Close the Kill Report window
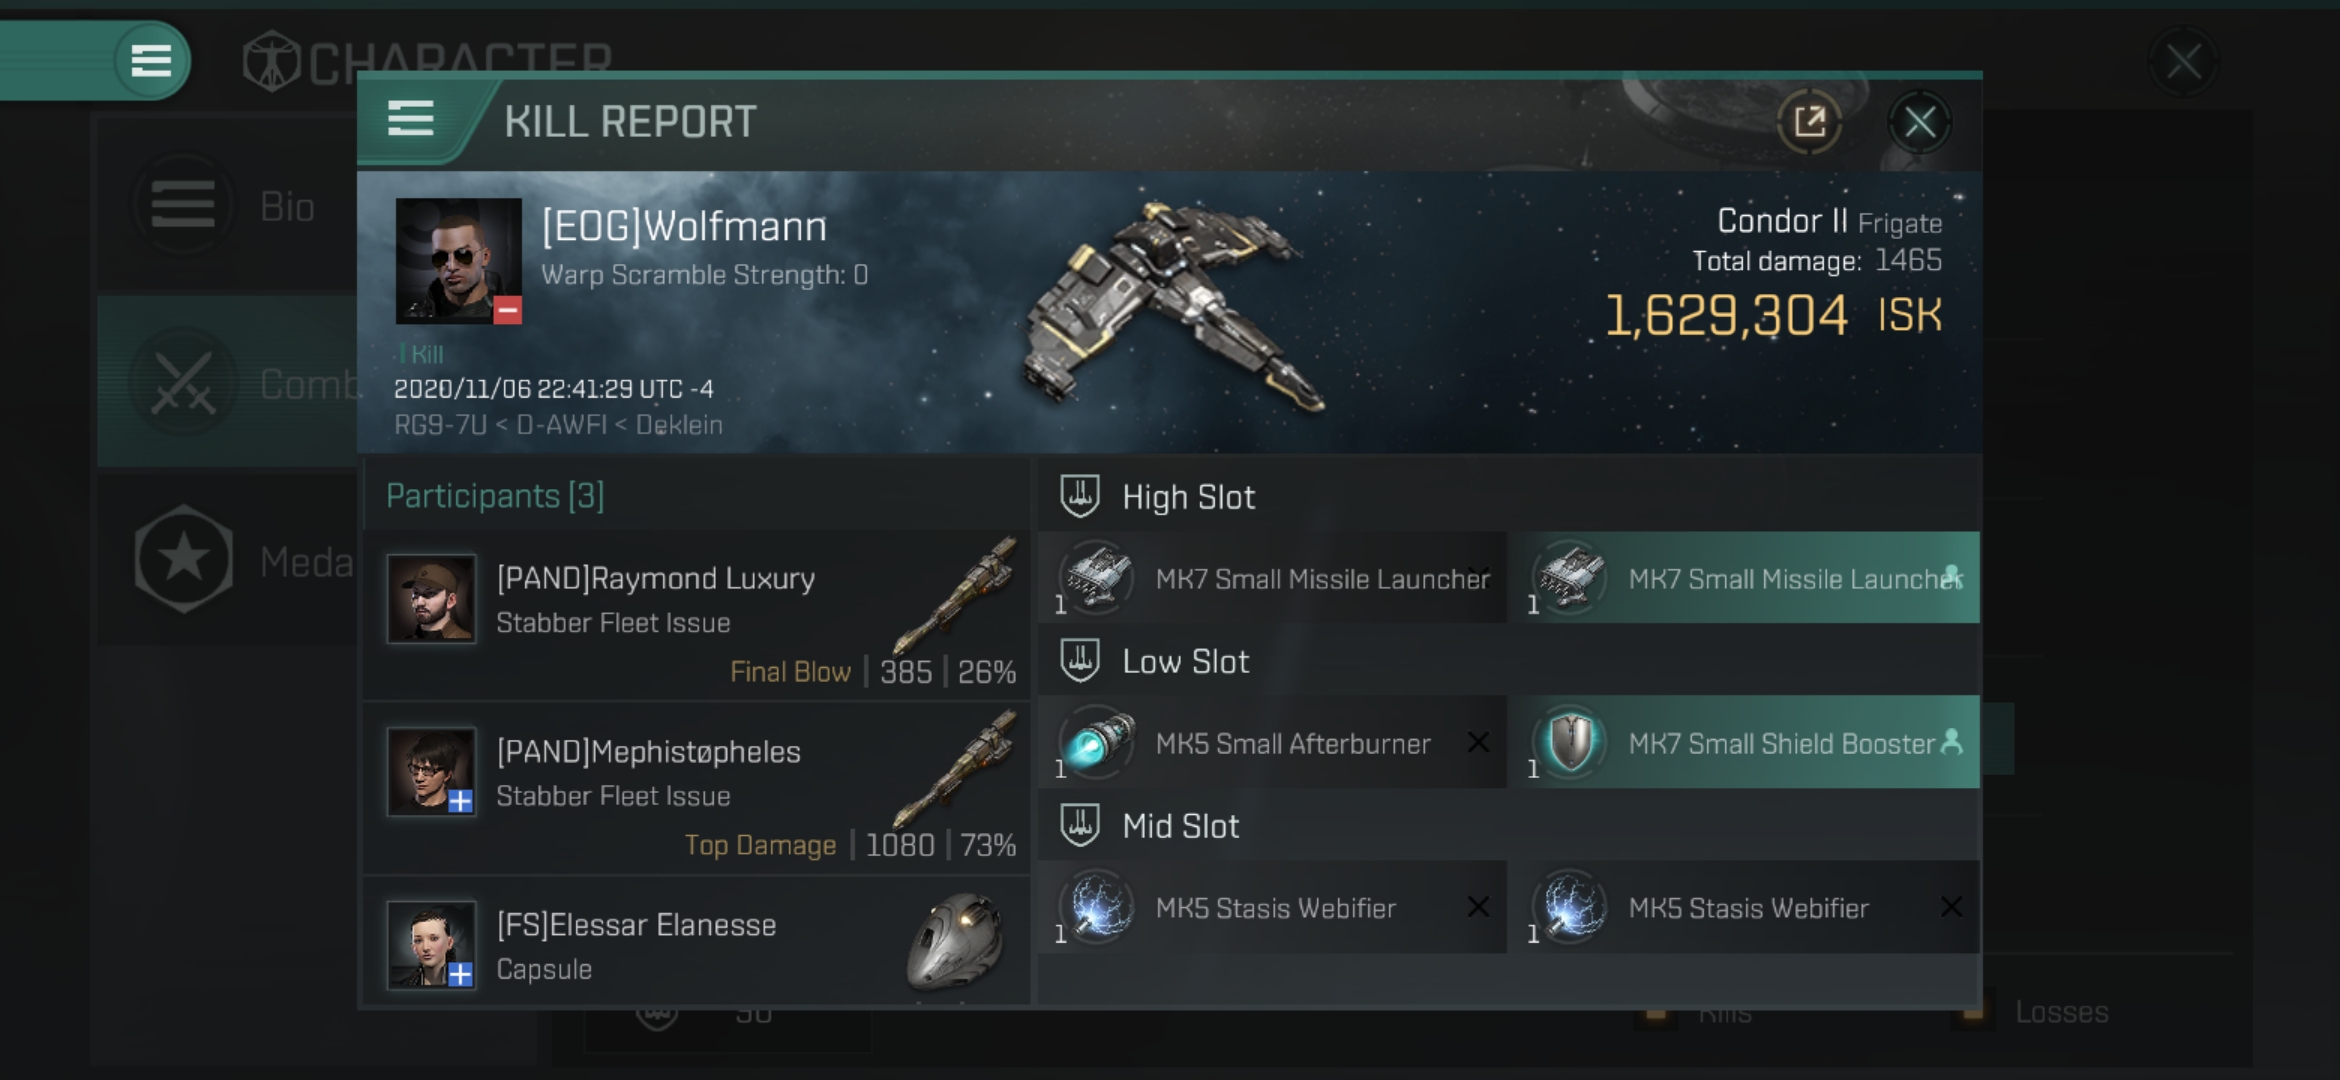2340x1080 pixels. (x=1919, y=122)
